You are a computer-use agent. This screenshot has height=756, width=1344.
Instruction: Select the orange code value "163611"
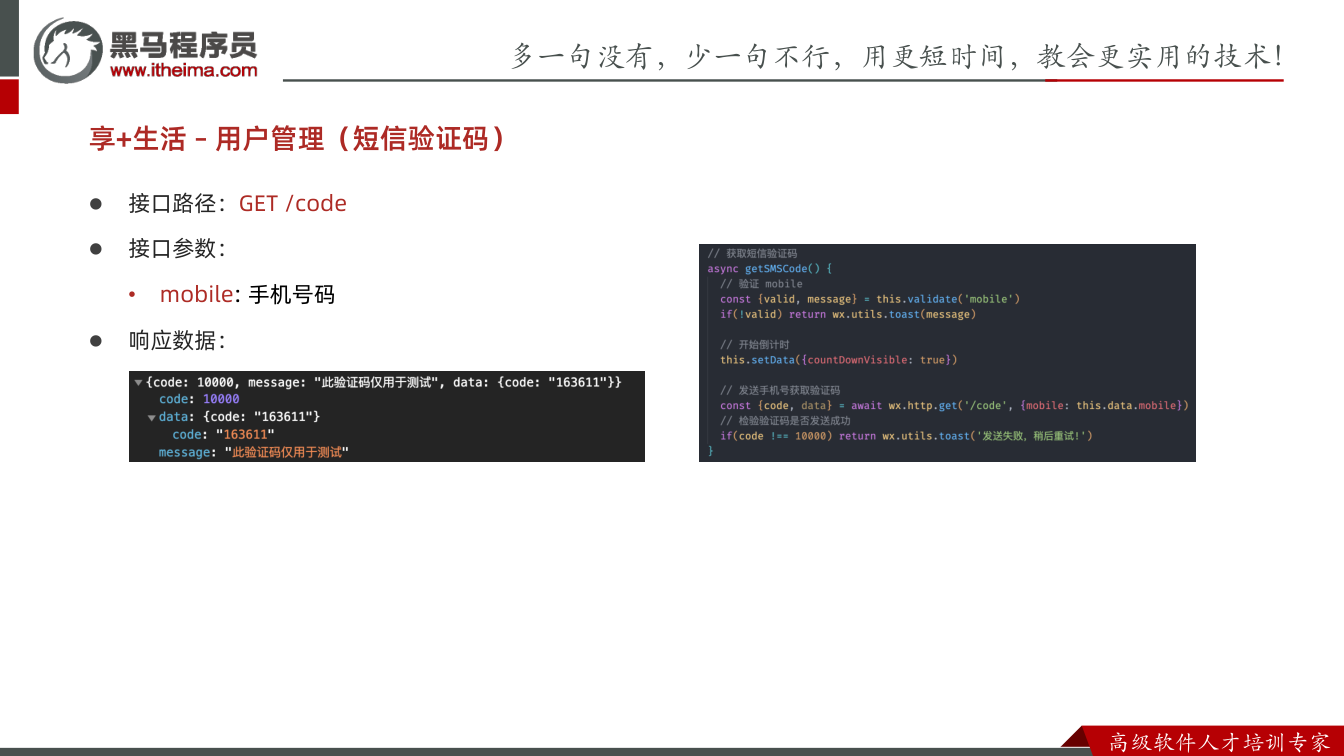pos(247,435)
